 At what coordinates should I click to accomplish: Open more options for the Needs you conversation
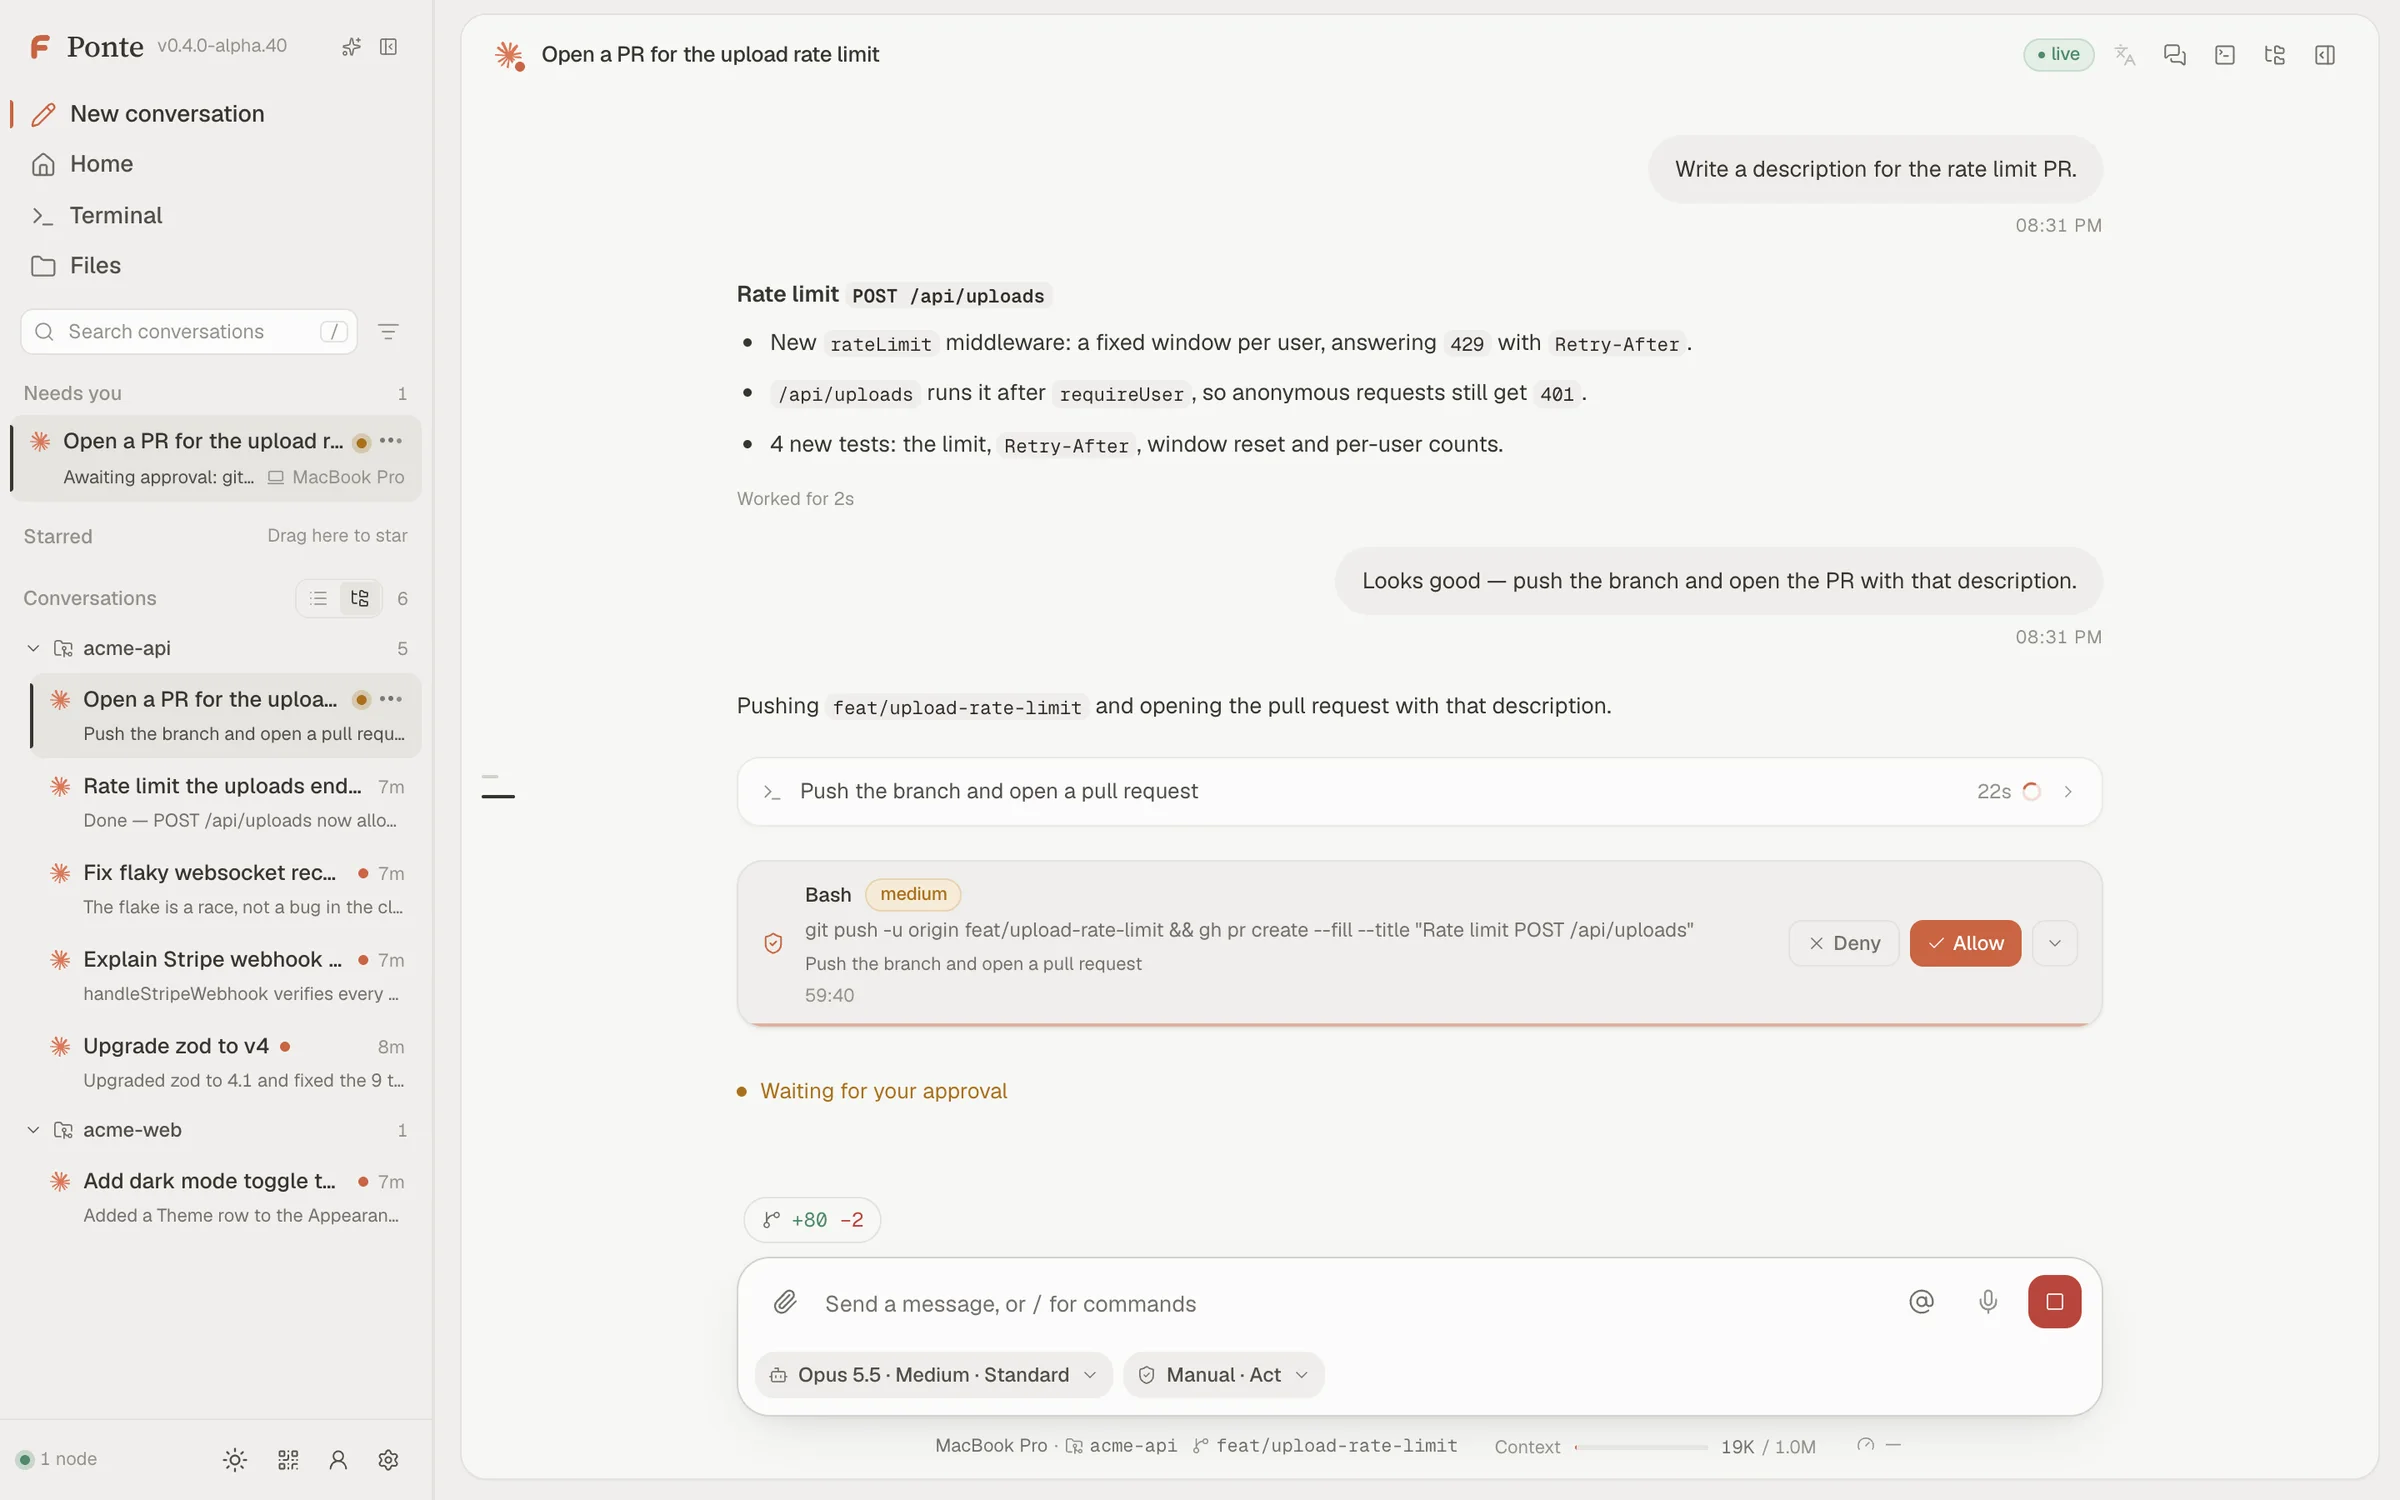391,441
